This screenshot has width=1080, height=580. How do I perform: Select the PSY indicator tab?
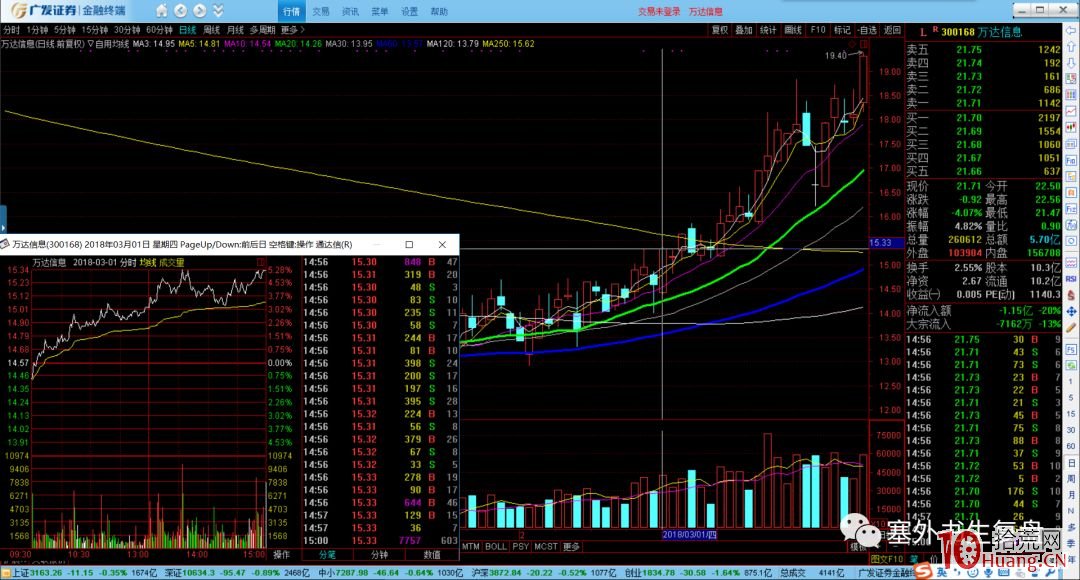521,546
